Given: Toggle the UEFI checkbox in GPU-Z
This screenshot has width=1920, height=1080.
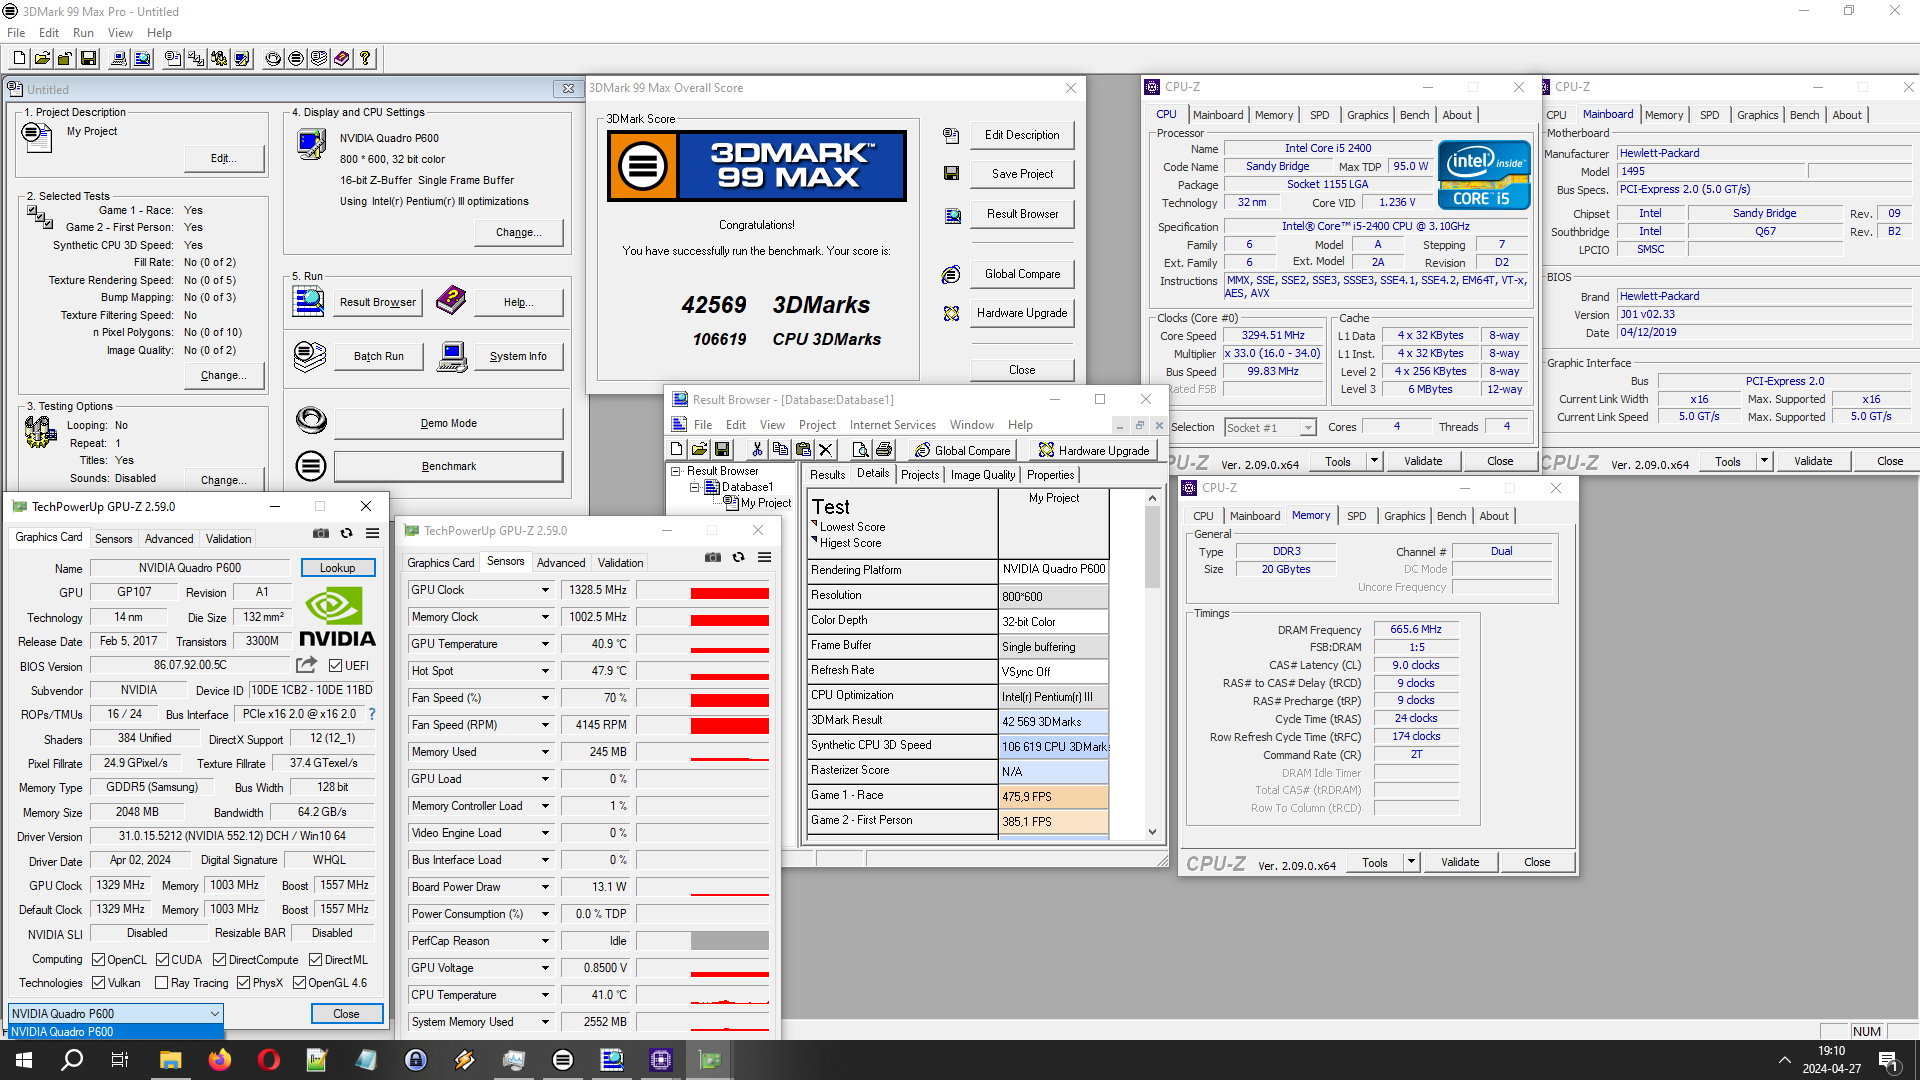Looking at the screenshot, I should pos(336,666).
